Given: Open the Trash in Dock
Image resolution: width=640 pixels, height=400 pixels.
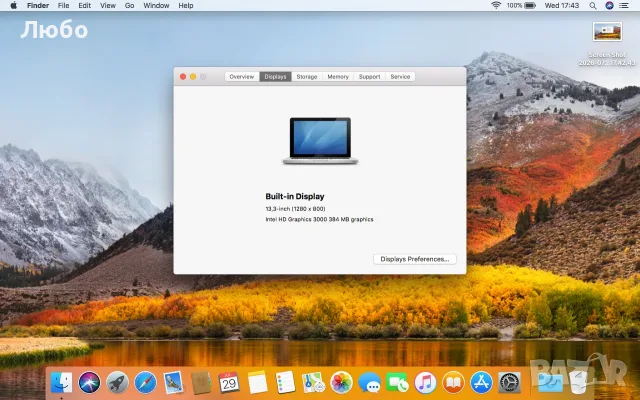Looking at the screenshot, I should pos(578,383).
